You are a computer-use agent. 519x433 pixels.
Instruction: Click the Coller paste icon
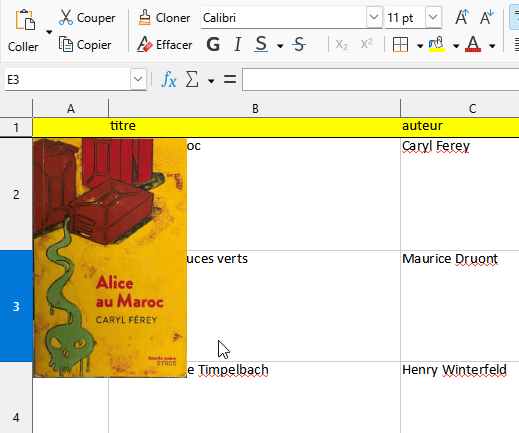(x=25, y=20)
